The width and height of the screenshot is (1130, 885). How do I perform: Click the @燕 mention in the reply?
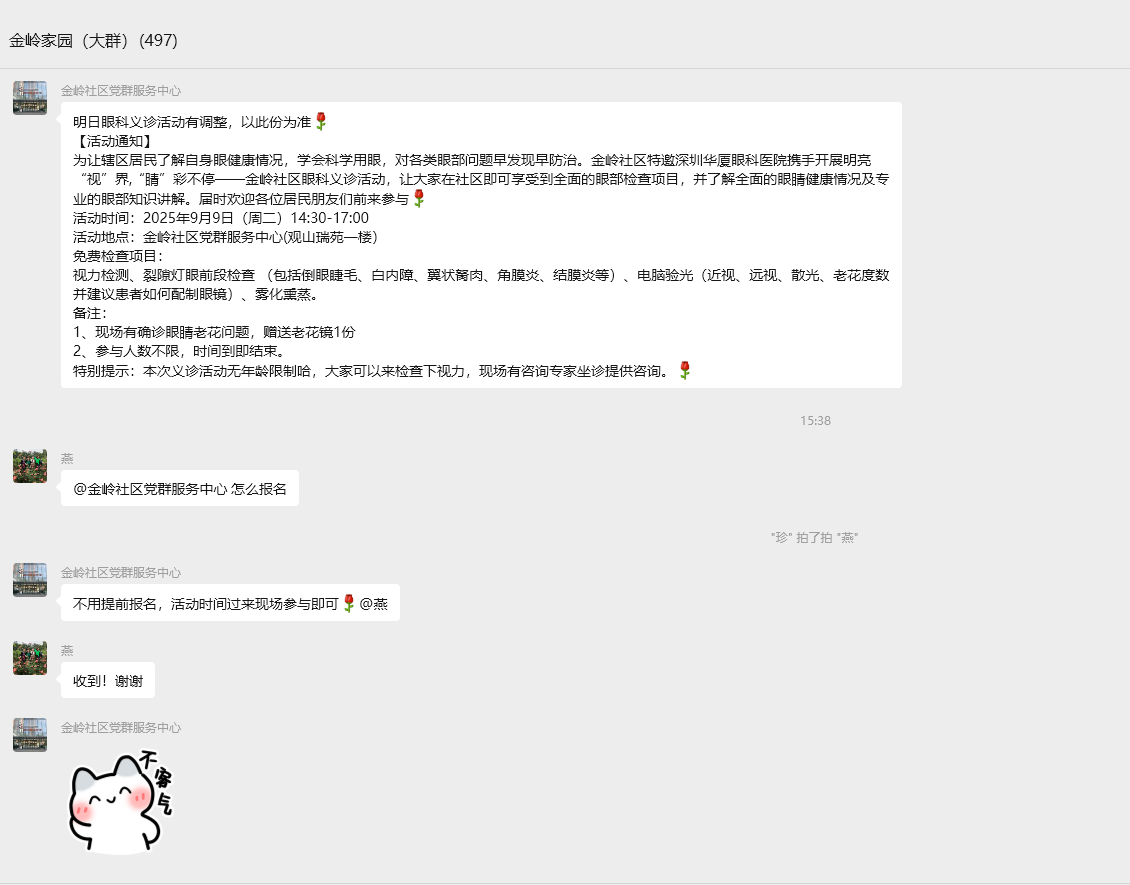pyautogui.click(x=373, y=603)
